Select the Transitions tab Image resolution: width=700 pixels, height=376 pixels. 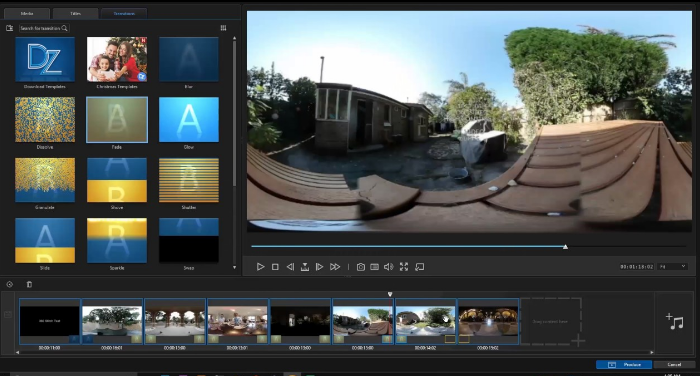pos(124,13)
